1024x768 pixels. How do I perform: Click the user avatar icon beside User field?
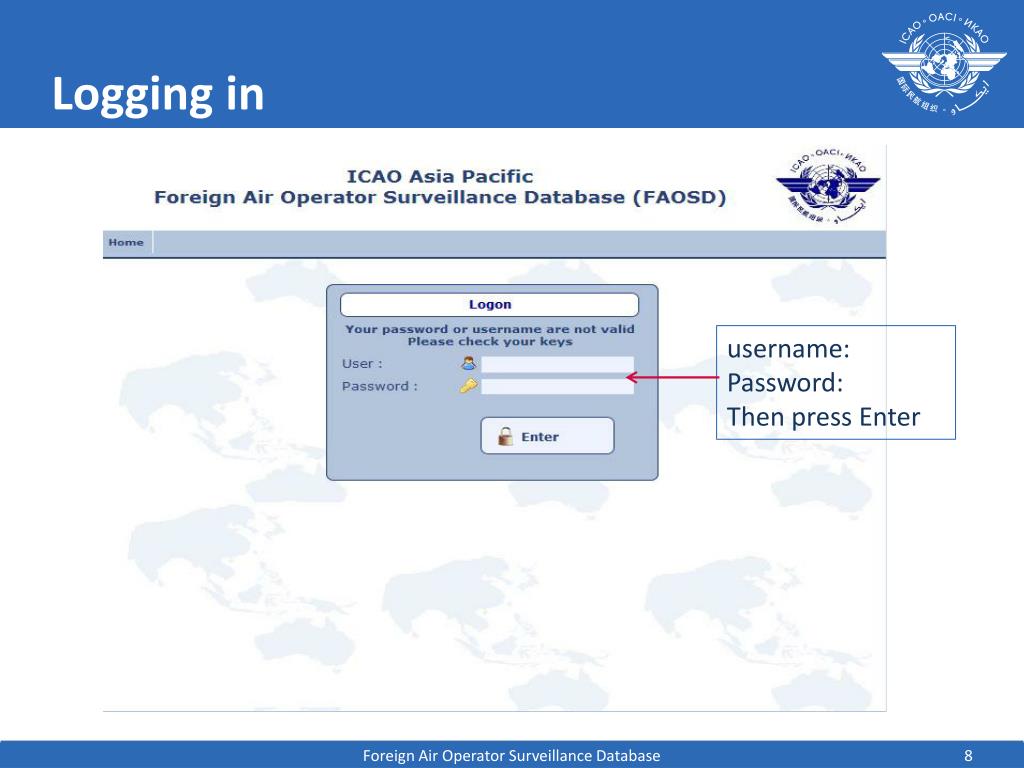468,363
